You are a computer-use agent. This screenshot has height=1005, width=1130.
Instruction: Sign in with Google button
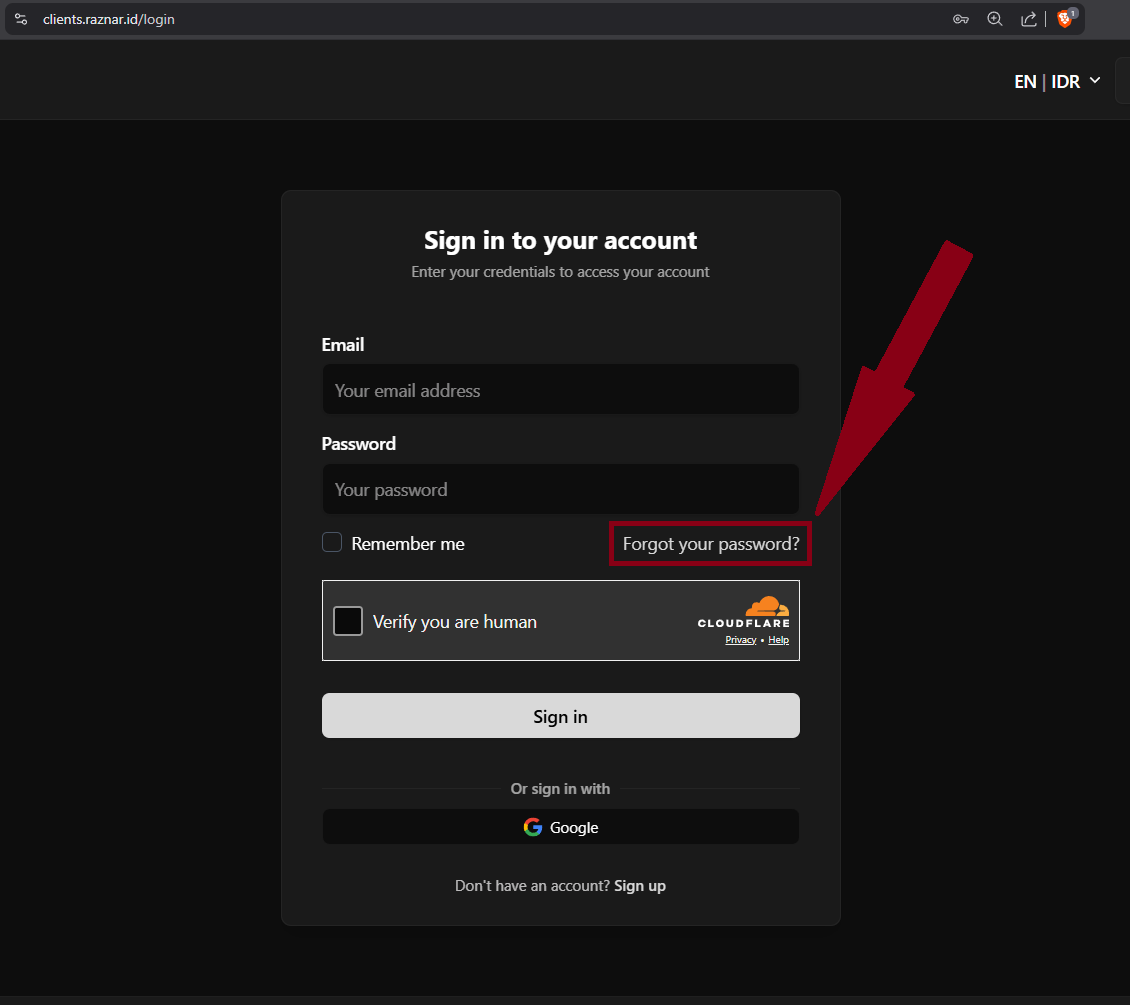point(560,827)
